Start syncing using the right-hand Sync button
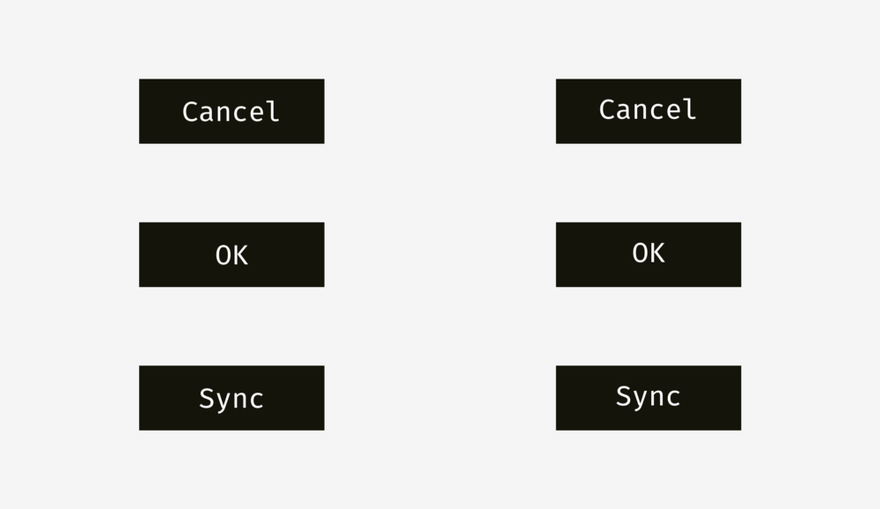This screenshot has width=880, height=509. tap(648, 398)
